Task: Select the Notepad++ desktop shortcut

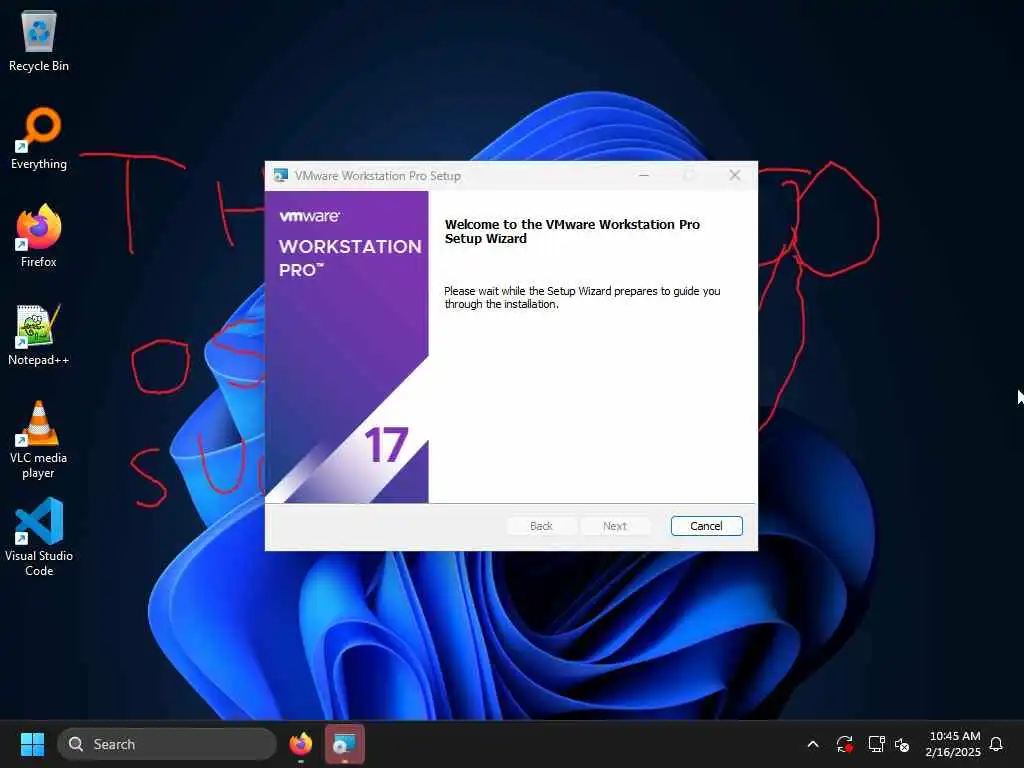Action: tap(39, 335)
